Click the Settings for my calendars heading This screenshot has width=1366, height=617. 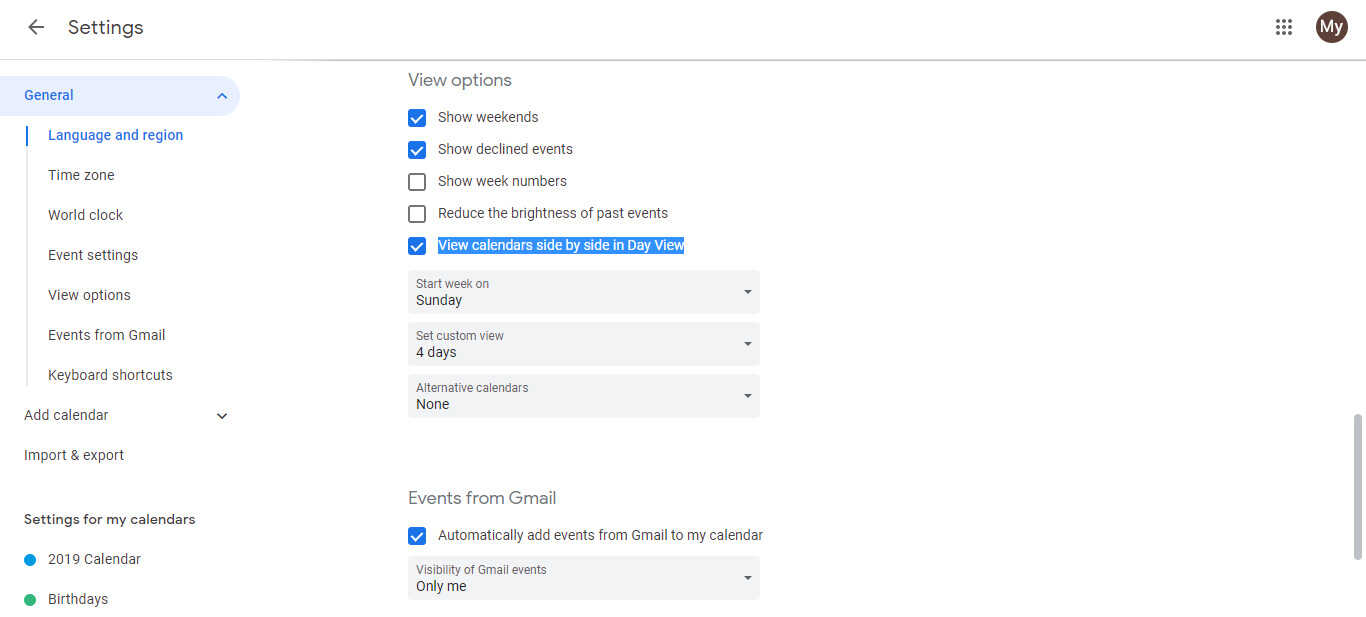(110, 519)
